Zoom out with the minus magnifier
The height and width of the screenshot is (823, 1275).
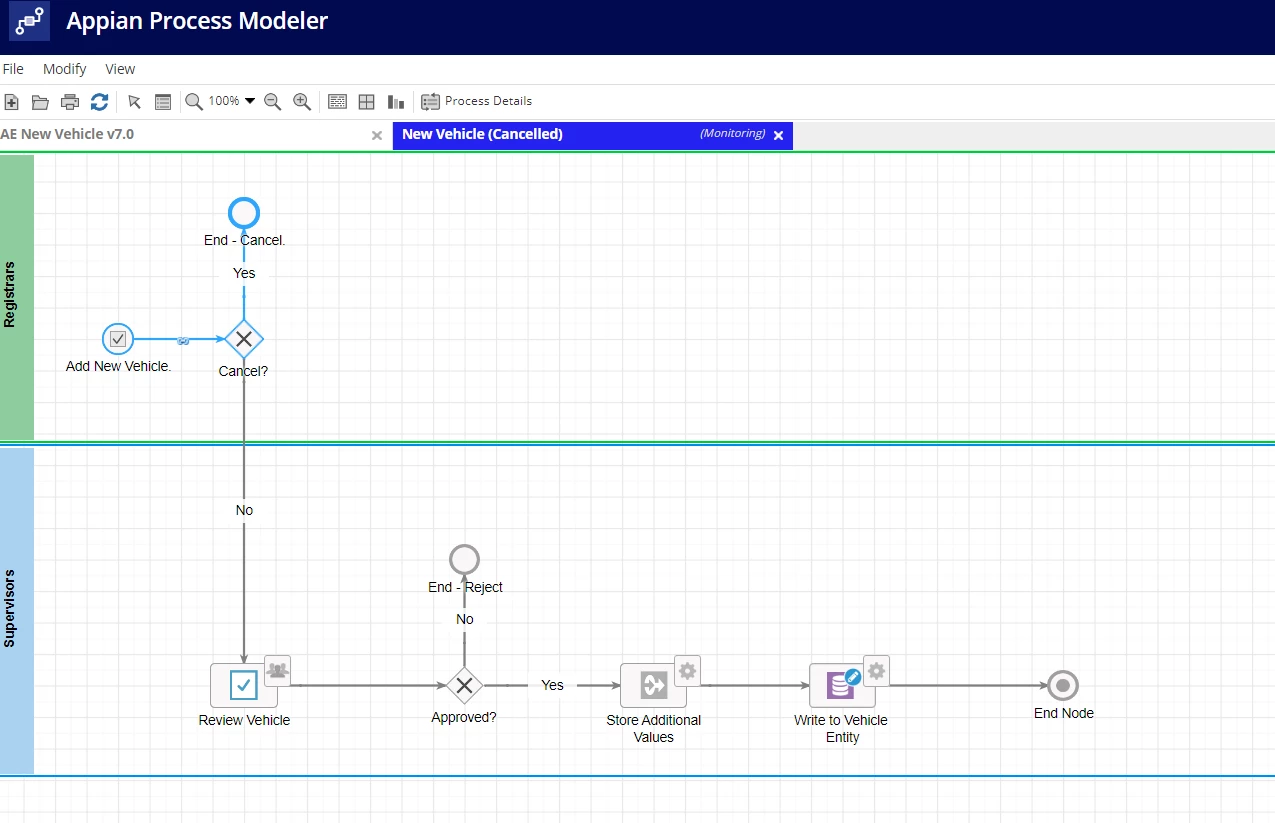coord(272,101)
